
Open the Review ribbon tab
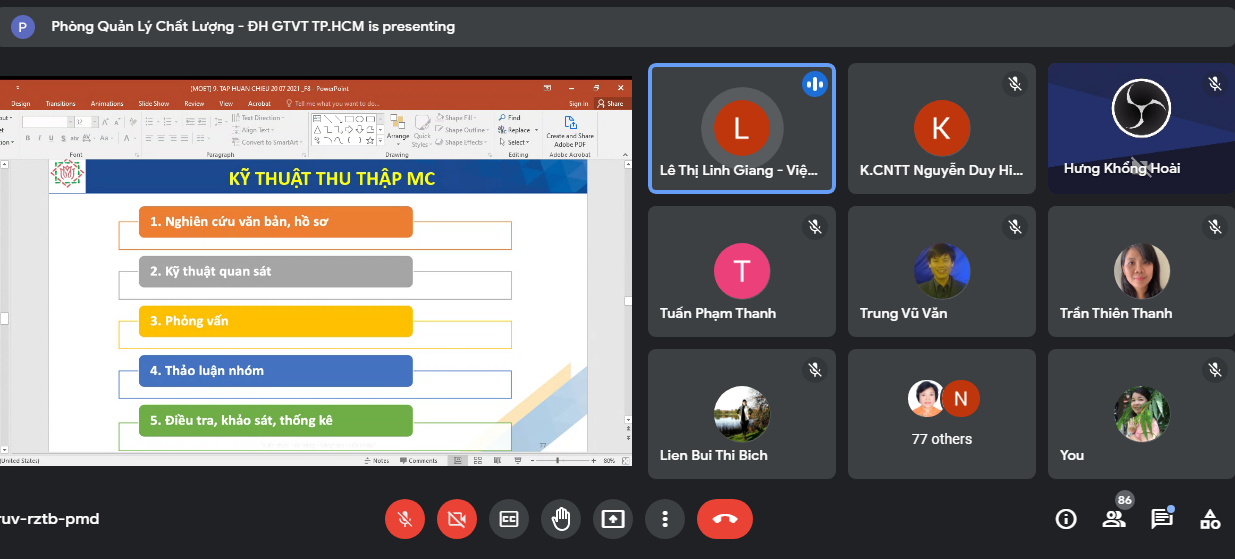point(194,103)
